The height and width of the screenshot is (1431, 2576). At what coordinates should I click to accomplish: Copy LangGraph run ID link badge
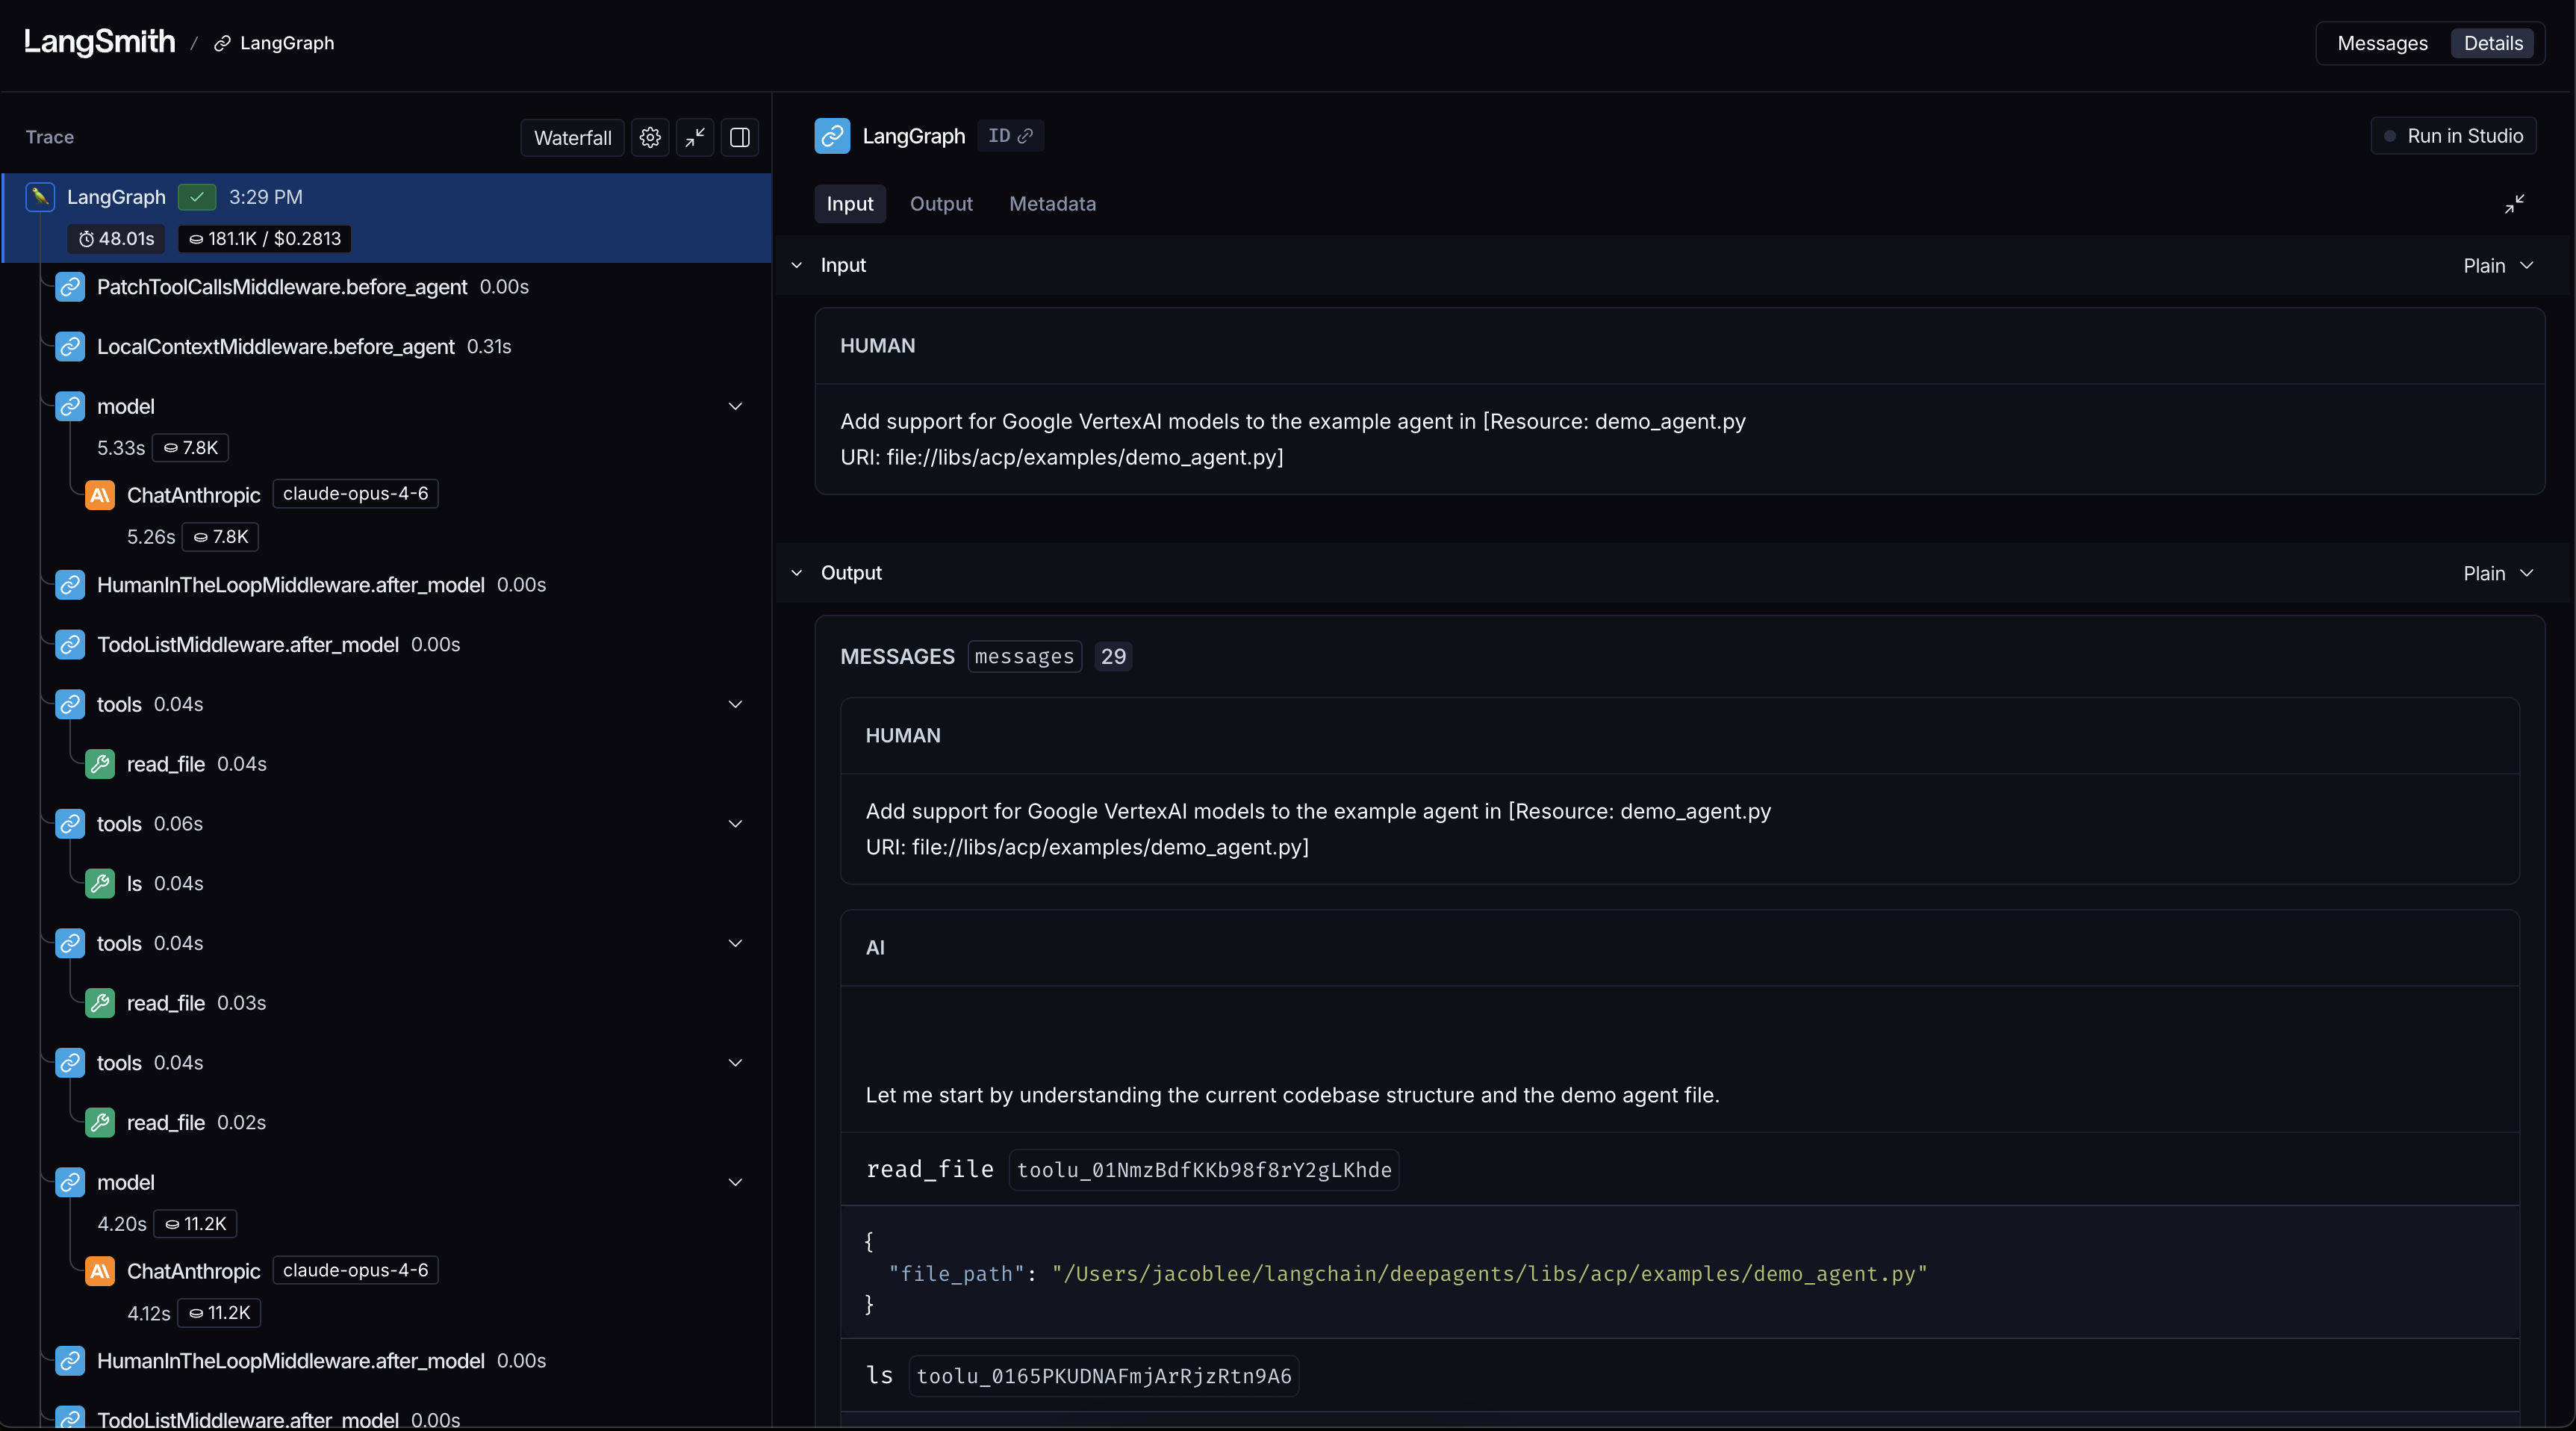click(x=1010, y=136)
